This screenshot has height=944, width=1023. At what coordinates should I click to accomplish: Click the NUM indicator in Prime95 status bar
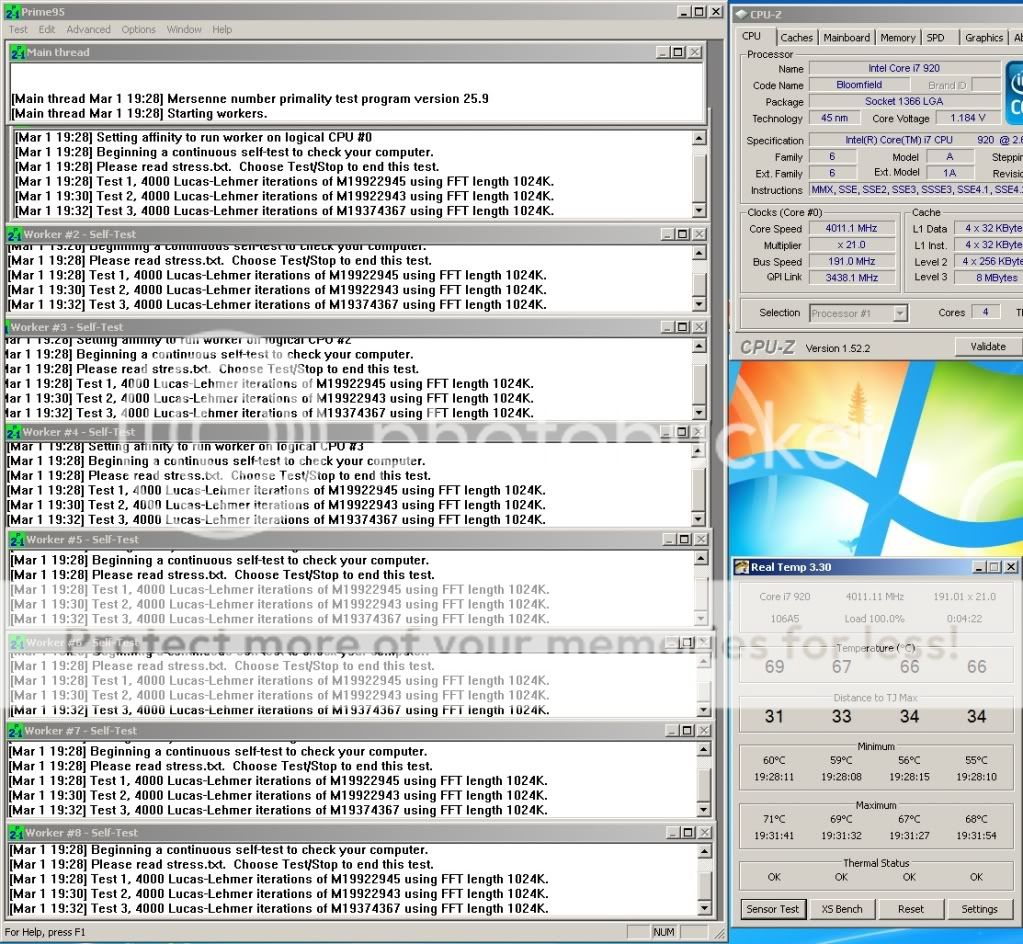[x=664, y=932]
